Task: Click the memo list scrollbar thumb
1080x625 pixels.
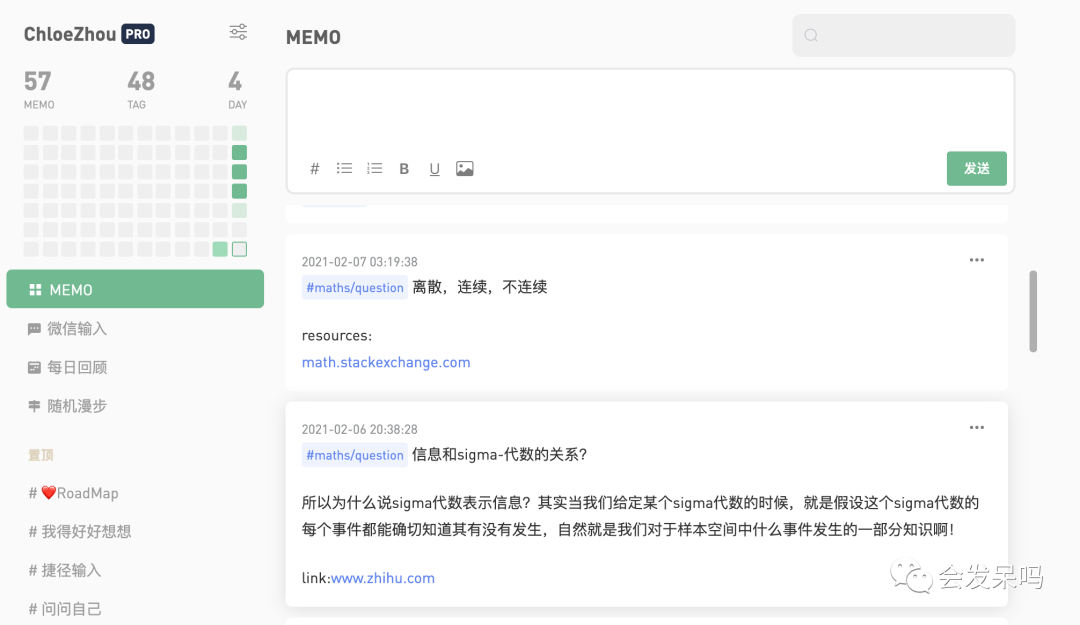Action: click(x=1033, y=311)
